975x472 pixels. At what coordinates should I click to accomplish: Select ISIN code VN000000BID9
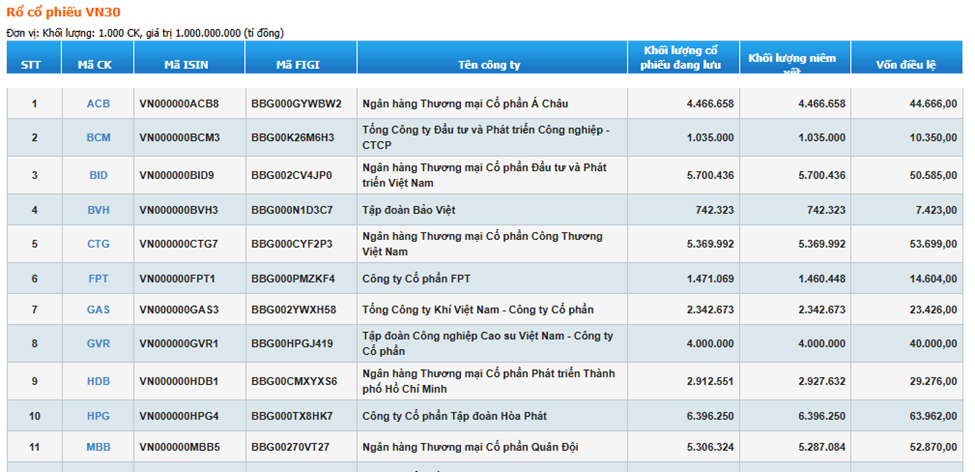click(177, 175)
